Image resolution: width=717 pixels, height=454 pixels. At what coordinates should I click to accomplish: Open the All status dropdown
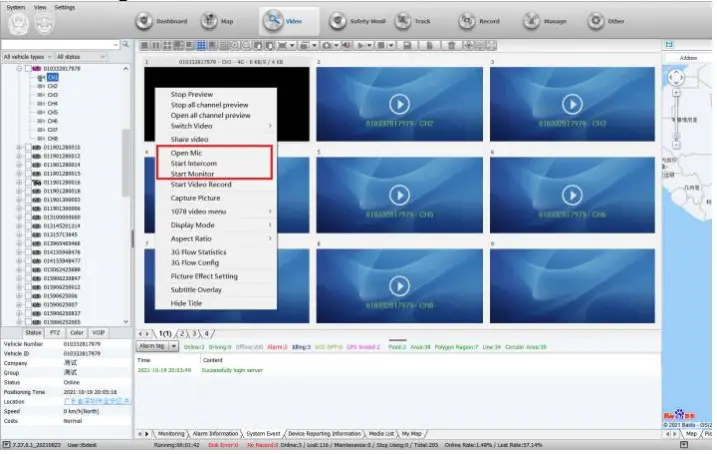tap(81, 57)
